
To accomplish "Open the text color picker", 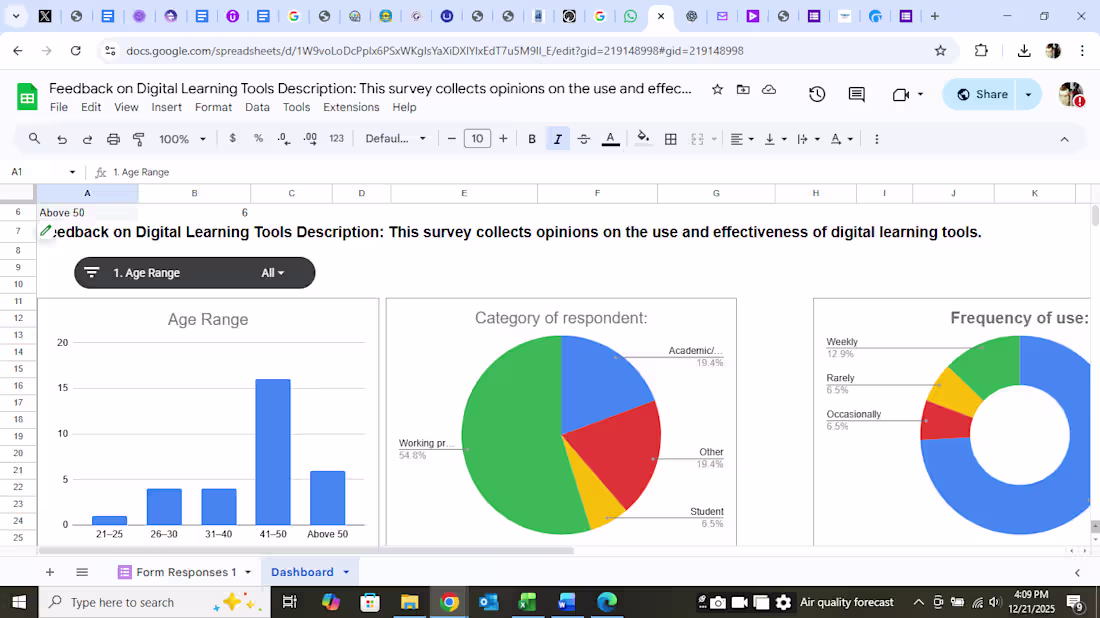I will [x=610, y=138].
